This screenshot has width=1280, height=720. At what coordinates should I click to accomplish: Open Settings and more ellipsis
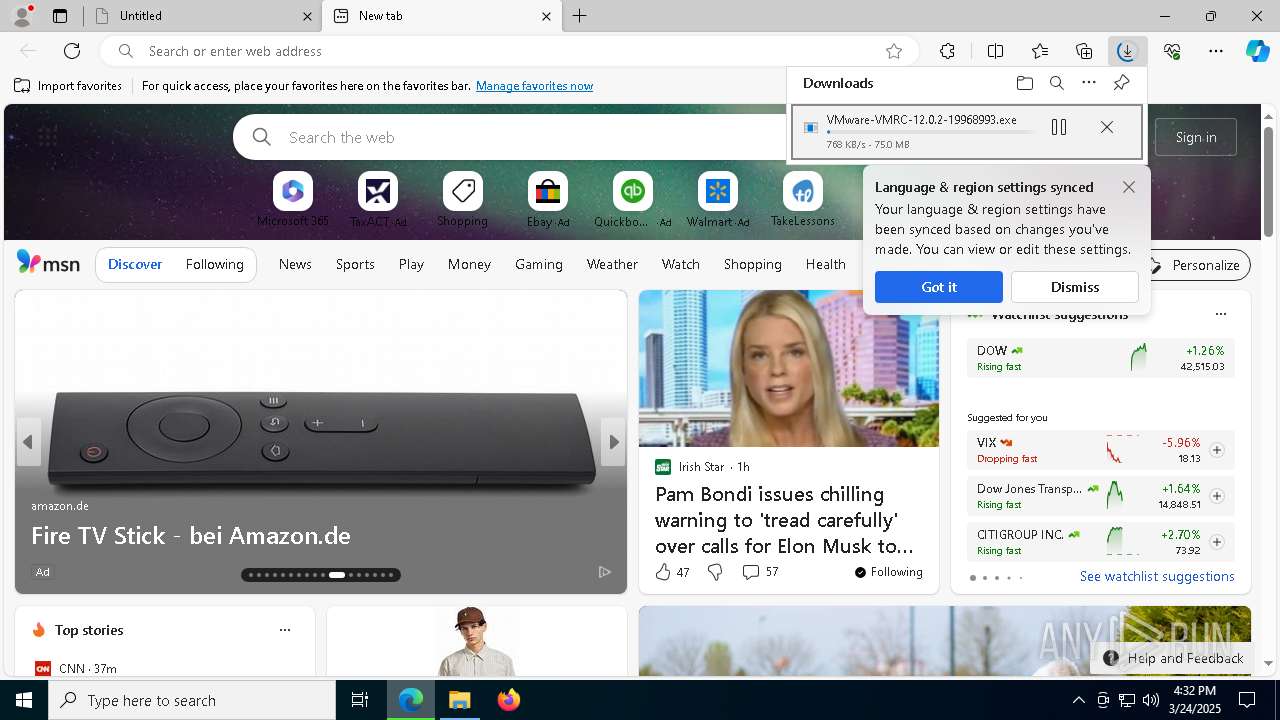[1216, 51]
